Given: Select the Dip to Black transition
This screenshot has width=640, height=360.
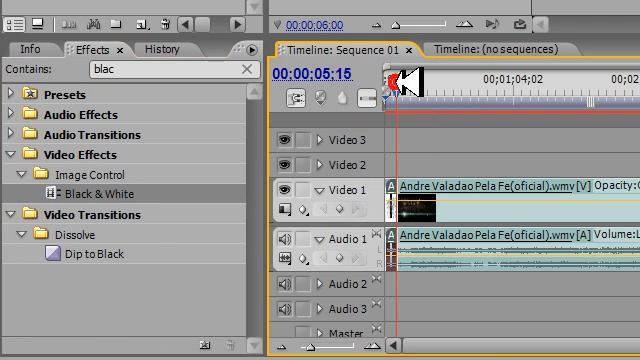Looking at the screenshot, I should pyautogui.click(x=94, y=254).
